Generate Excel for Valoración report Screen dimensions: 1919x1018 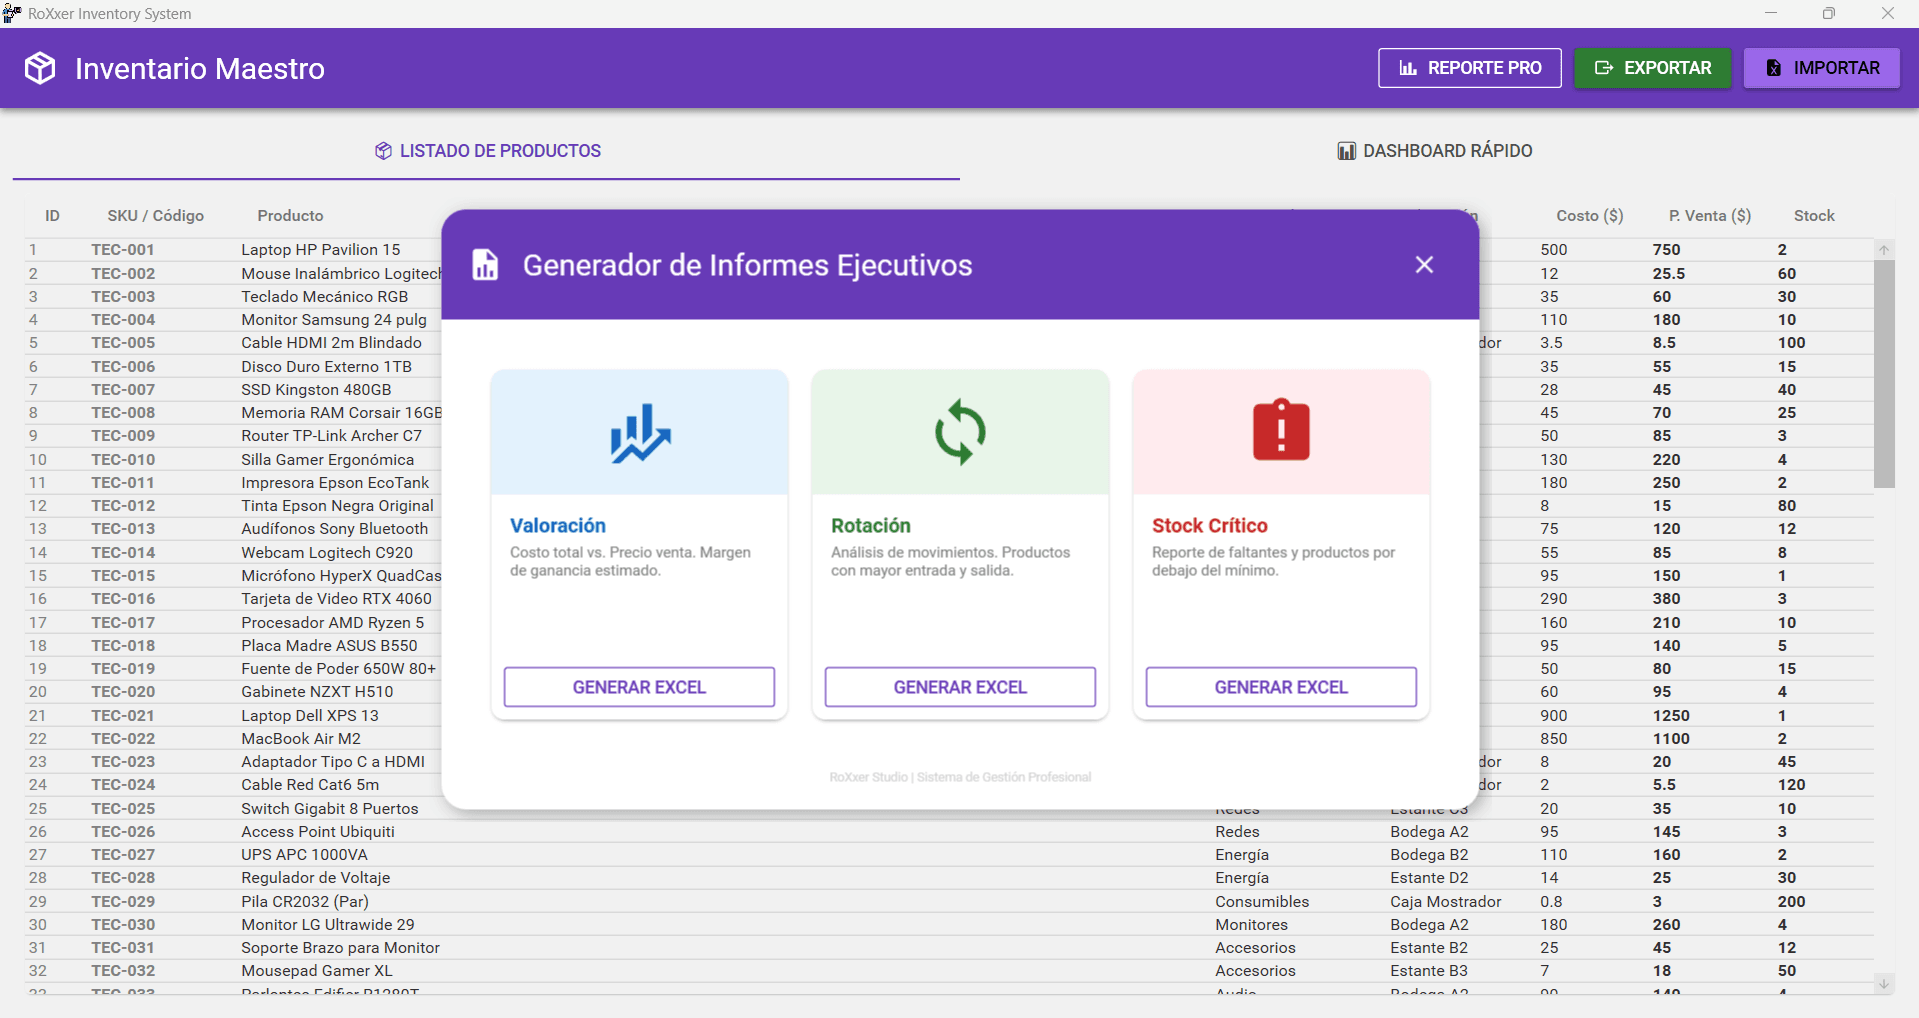pyautogui.click(x=639, y=687)
